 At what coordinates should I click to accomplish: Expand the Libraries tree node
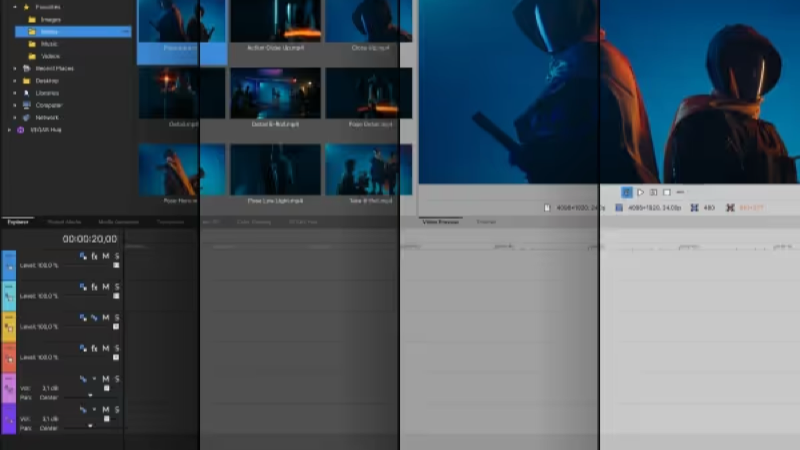[x=15, y=93]
